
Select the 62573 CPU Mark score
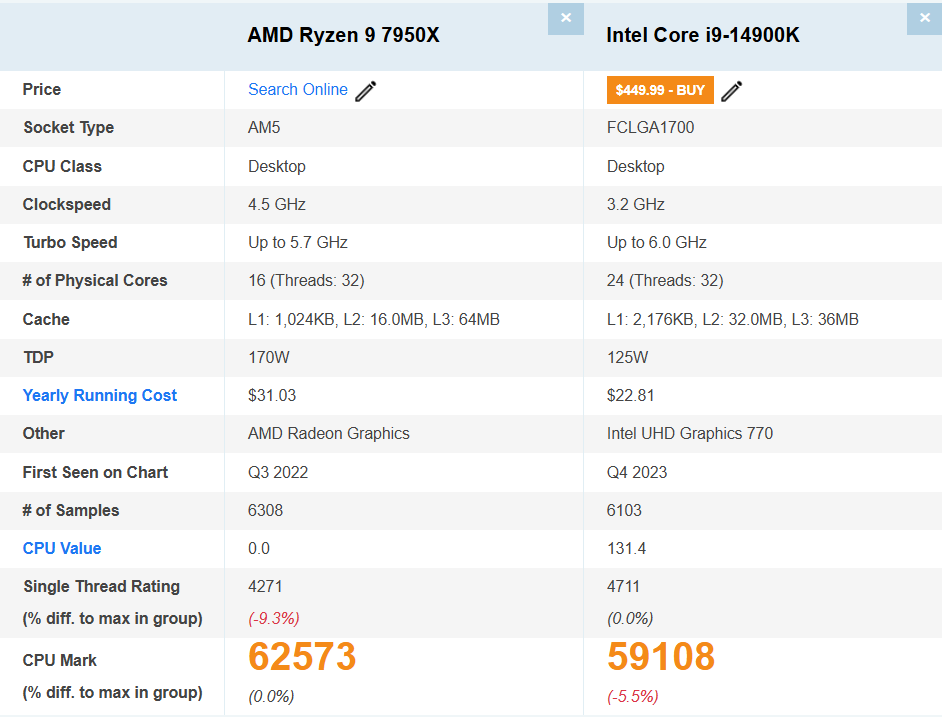[302, 656]
